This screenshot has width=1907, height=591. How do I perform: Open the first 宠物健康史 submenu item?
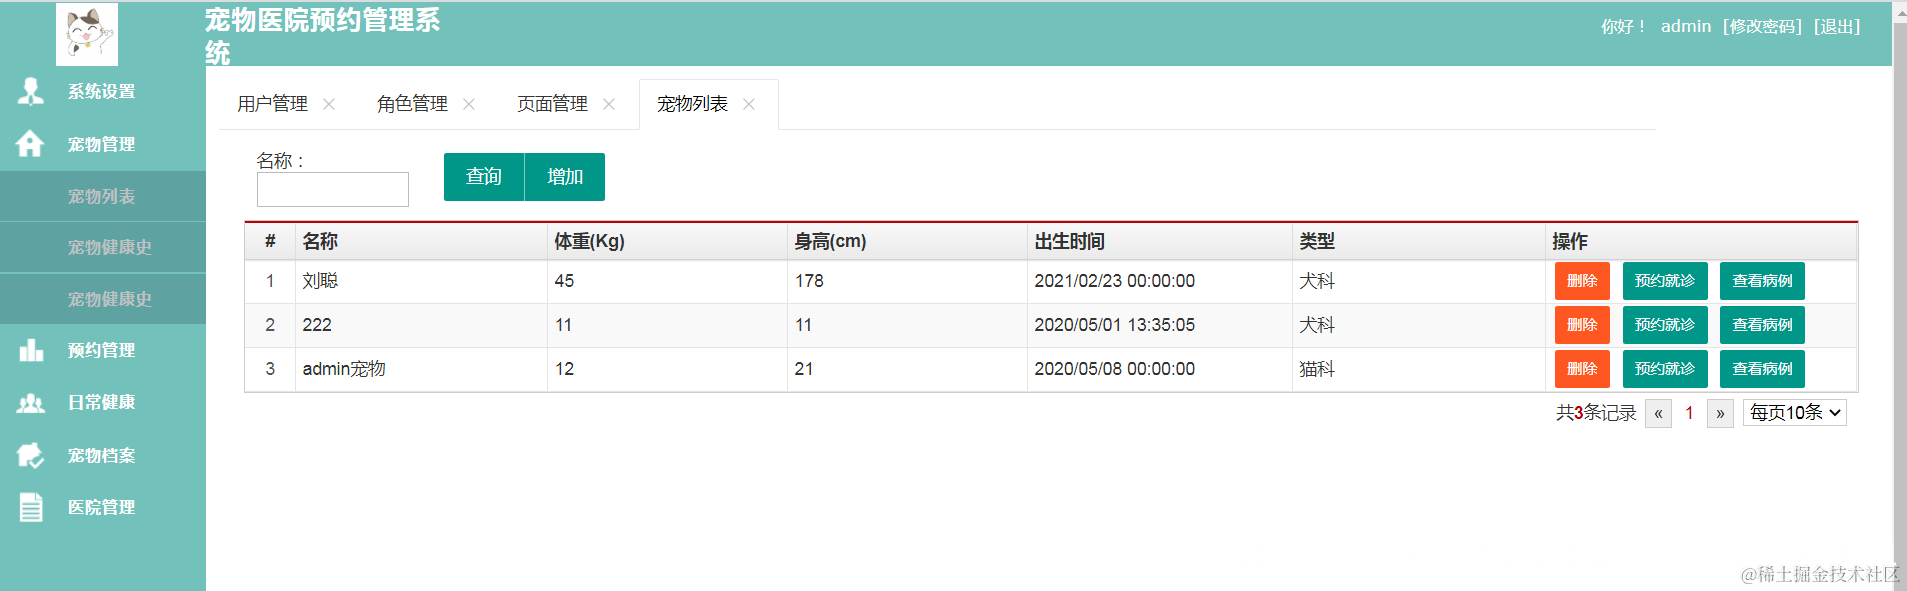pyautogui.click(x=103, y=247)
